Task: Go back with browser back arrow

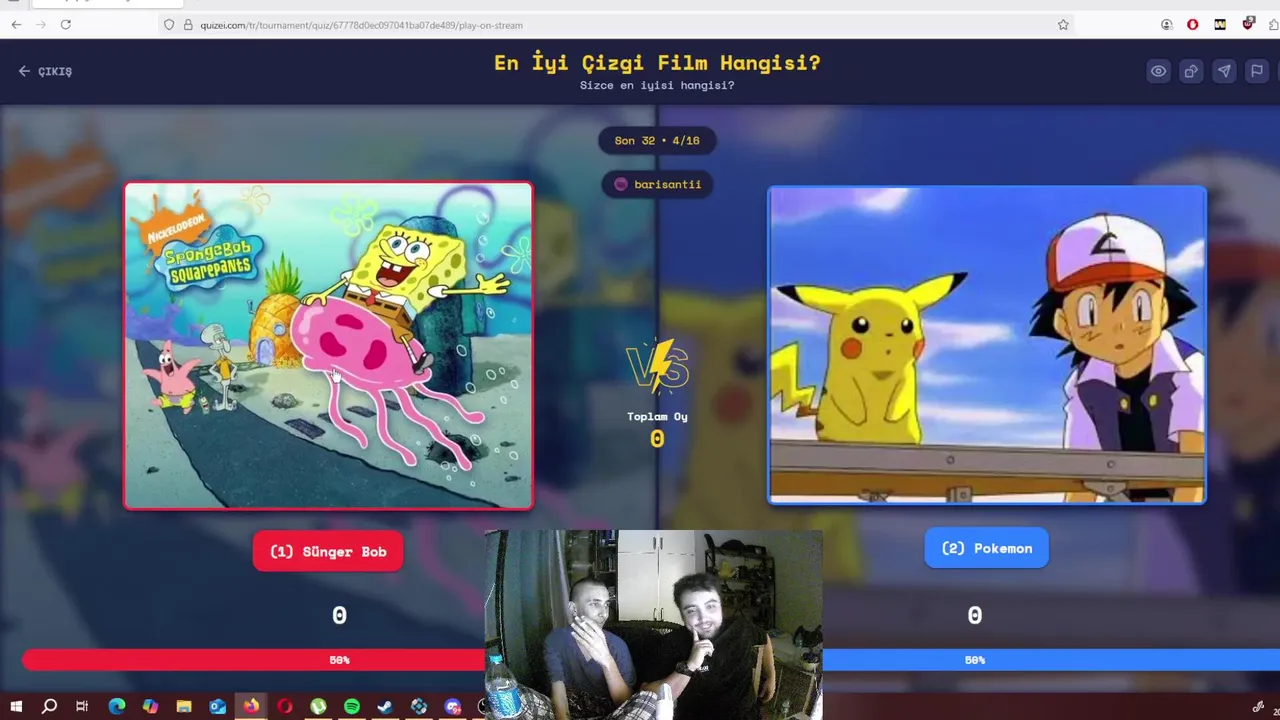Action: pos(16,24)
